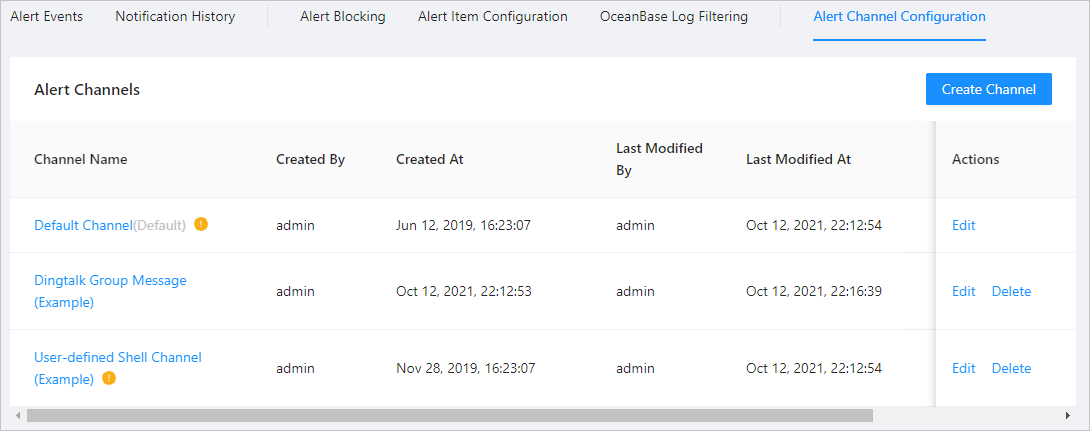Screen dimensions: 1090x431
Task: Edit the Default Channel
Action: pyautogui.click(x=963, y=225)
